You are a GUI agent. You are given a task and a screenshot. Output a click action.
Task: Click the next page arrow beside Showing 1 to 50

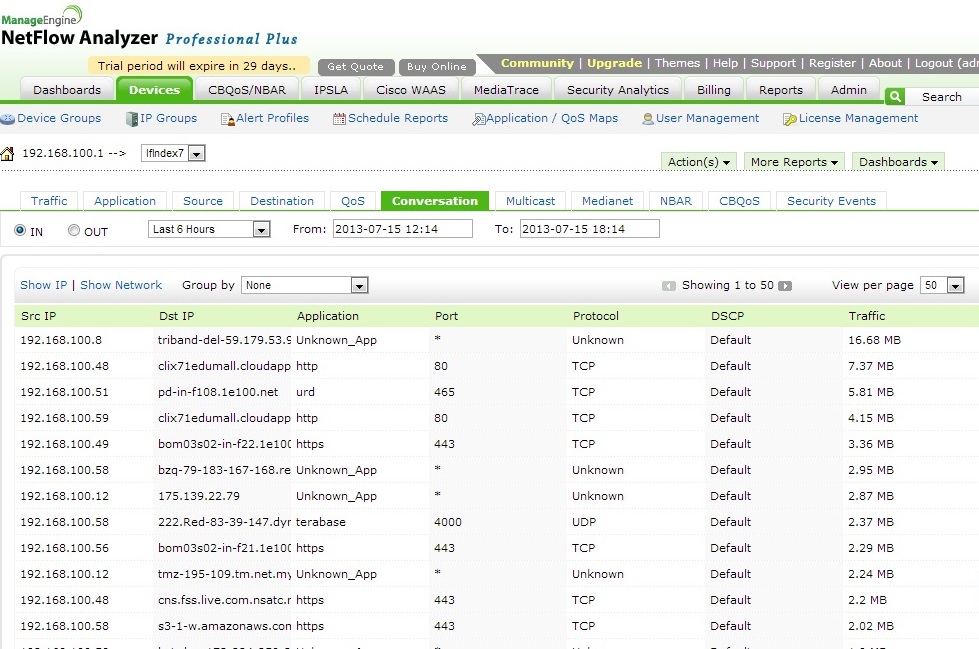(x=785, y=285)
